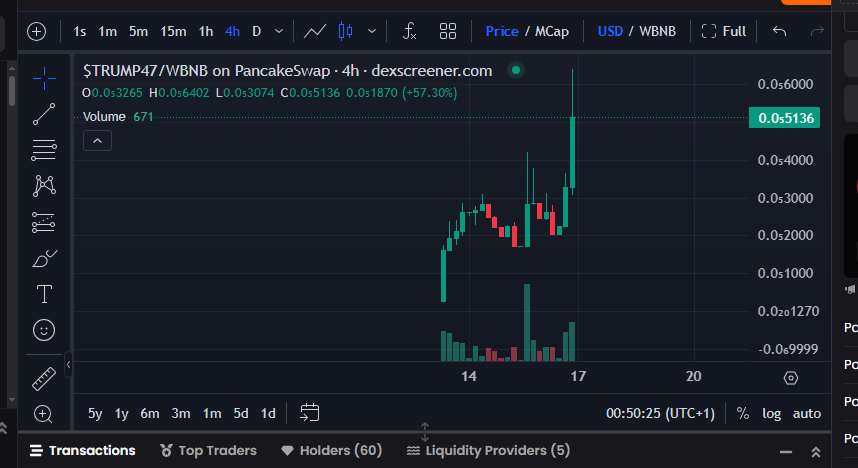Viewport: 858px width, 468px height.
Task: Open the Top Traders tab
Action: (x=208, y=450)
